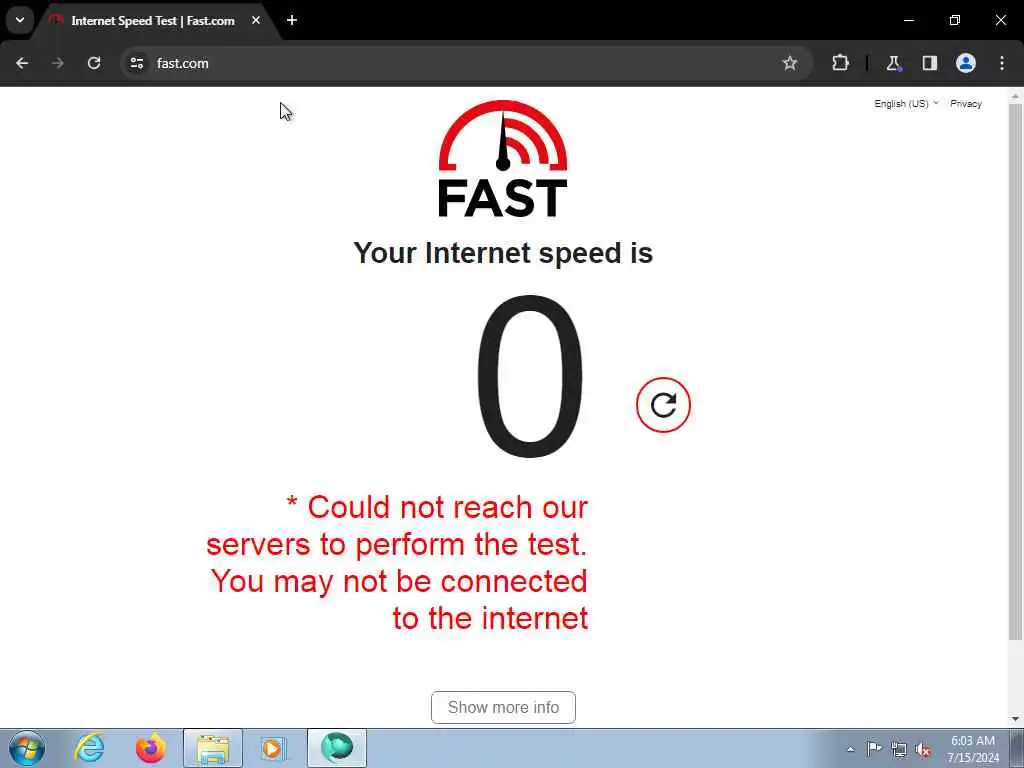Toggle the muted volume tray icon
Viewport: 1024px width, 768px height.
923,750
